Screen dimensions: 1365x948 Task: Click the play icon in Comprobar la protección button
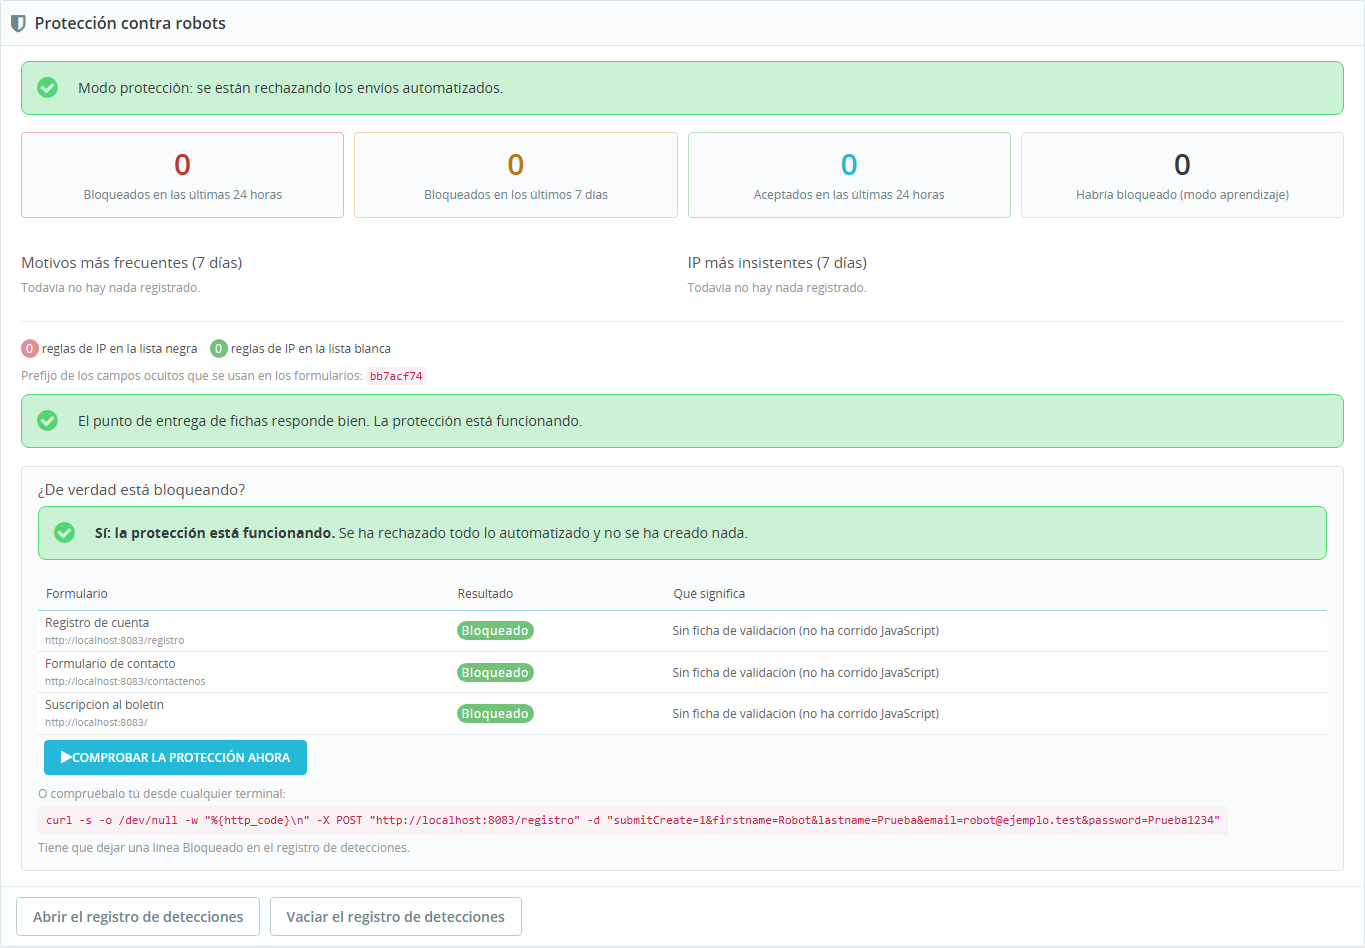tap(66, 758)
